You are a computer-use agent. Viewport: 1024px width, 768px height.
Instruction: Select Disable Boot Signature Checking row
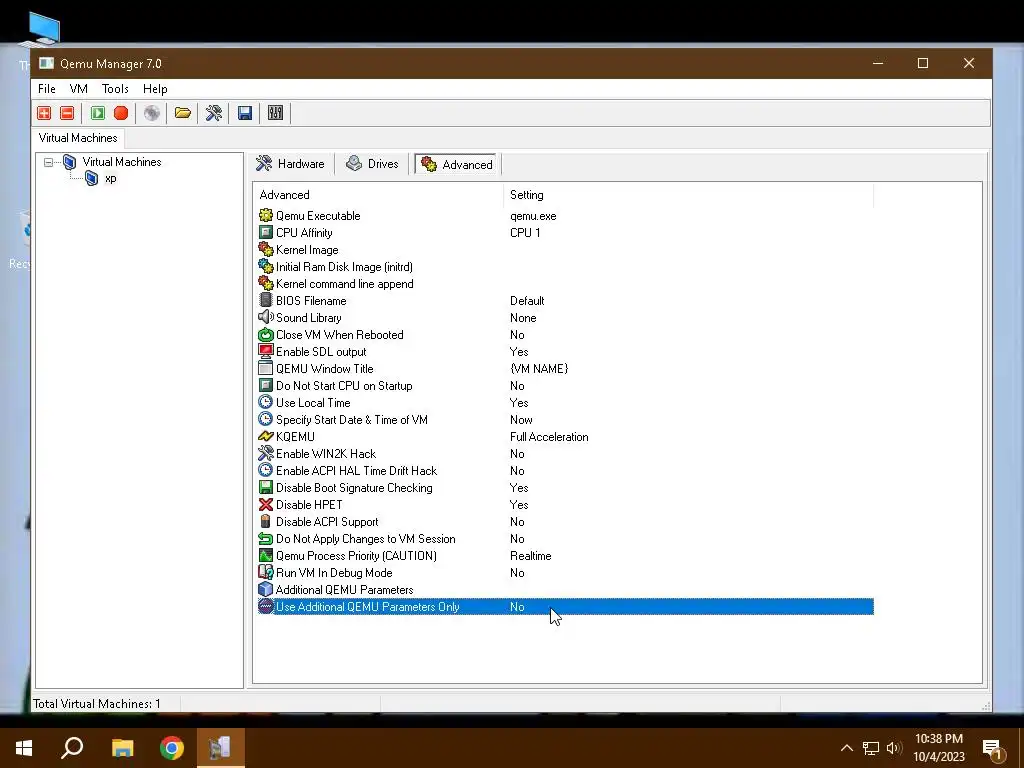click(x=566, y=487)
